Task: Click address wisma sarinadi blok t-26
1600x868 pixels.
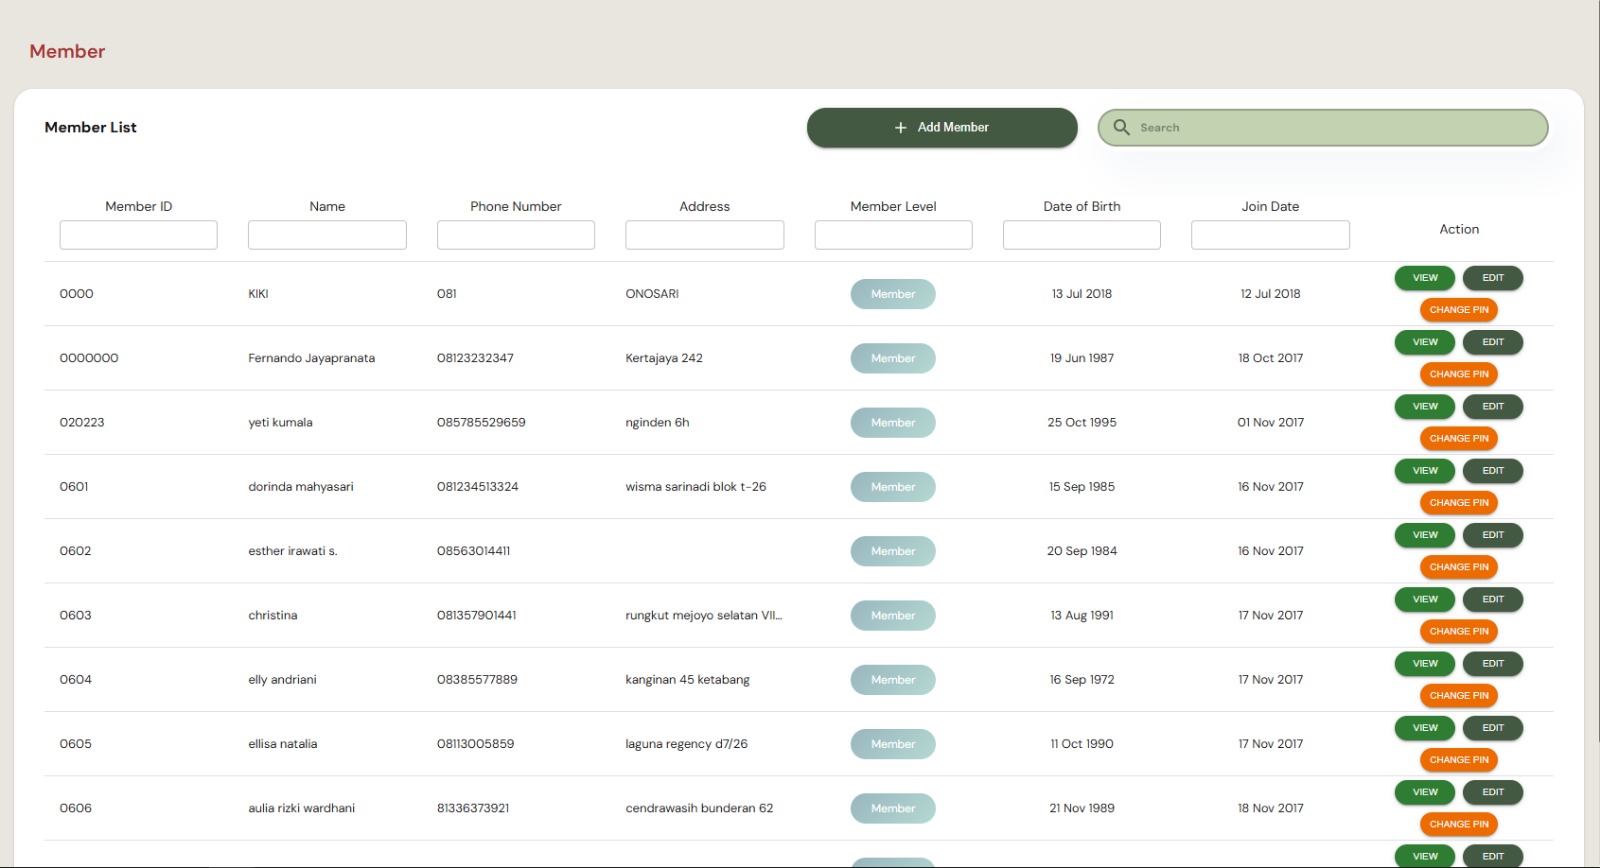Action: click(696, 487)
